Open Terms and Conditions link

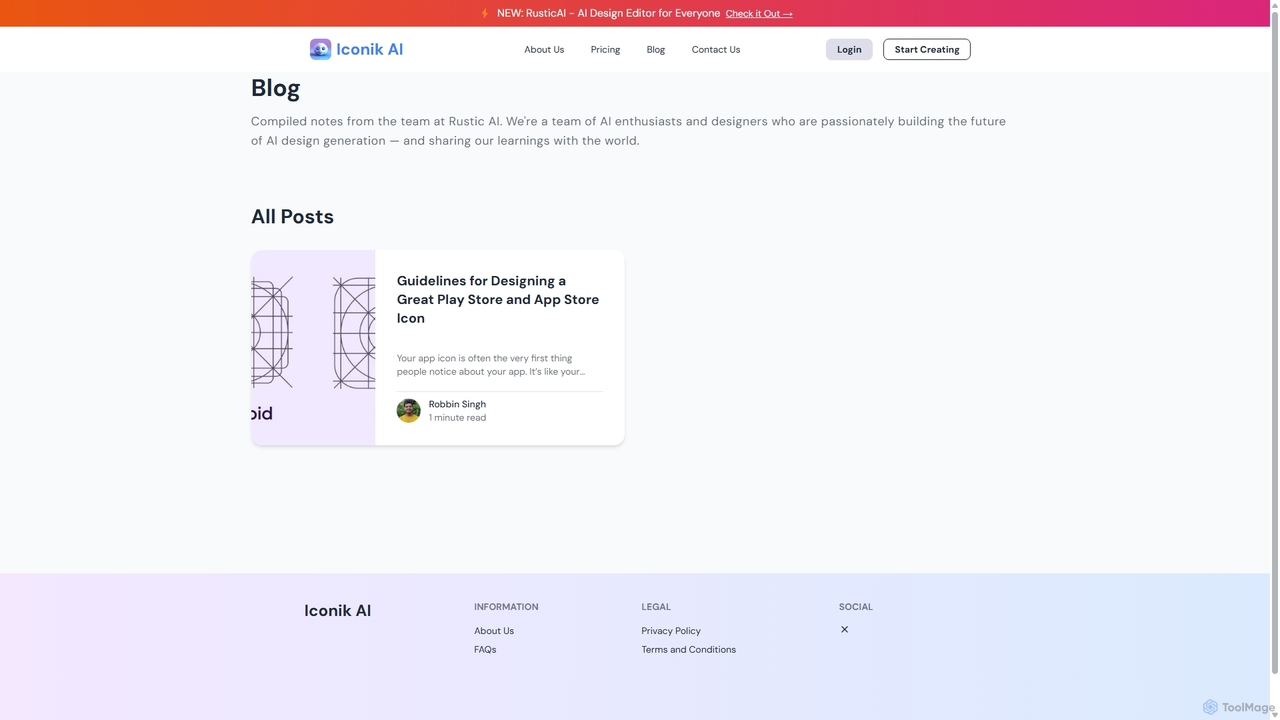[689, 650]
